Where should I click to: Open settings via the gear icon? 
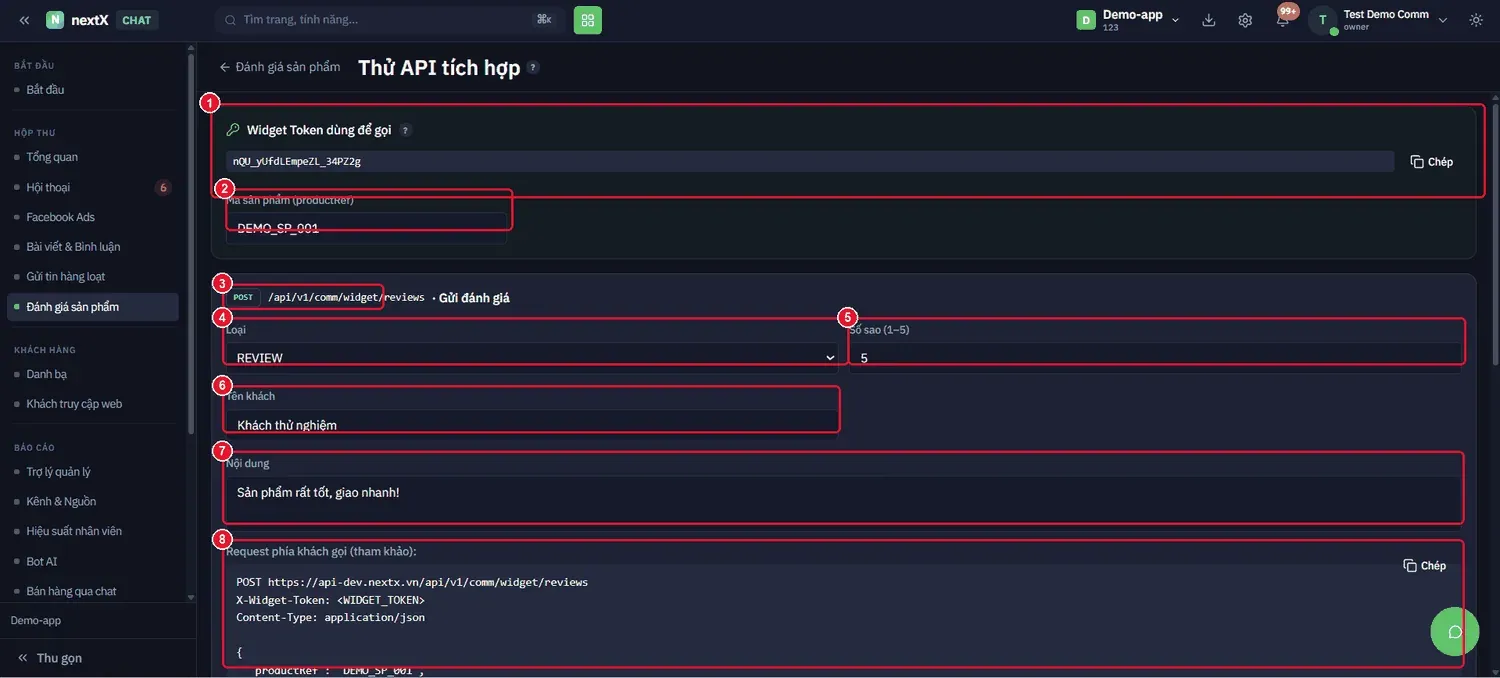pyautogui.click(x=1245, y=20)
